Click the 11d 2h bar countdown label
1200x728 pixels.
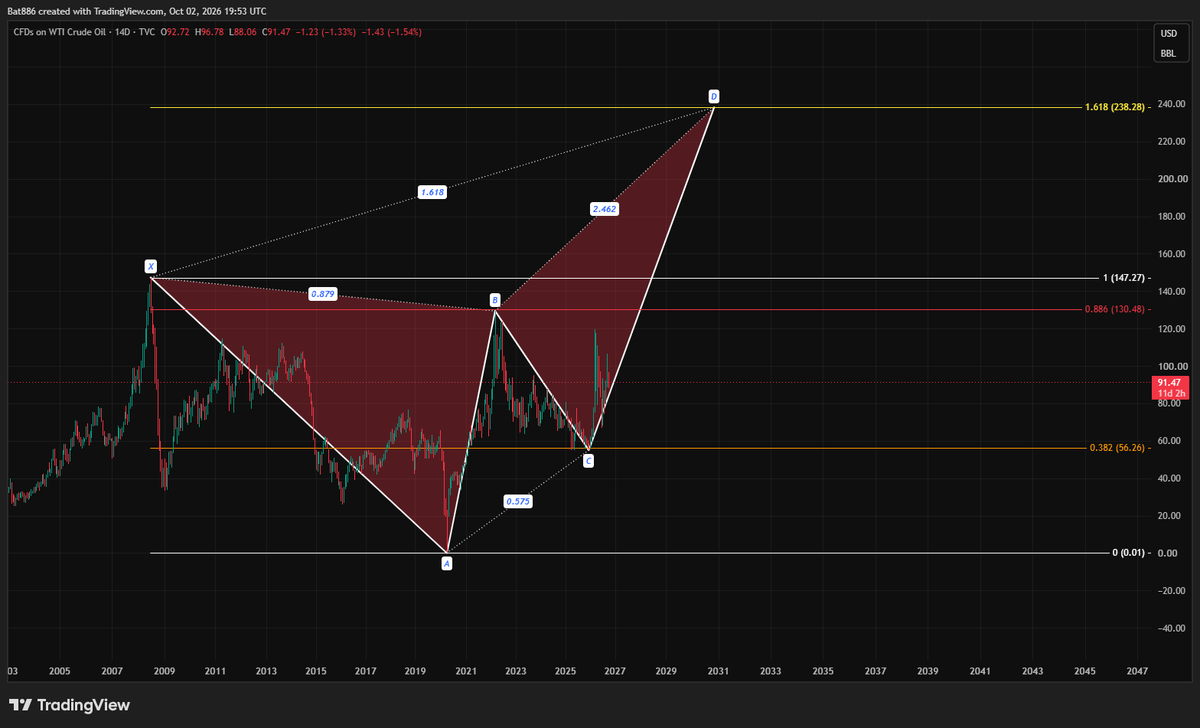click(x=1170, y=394)
